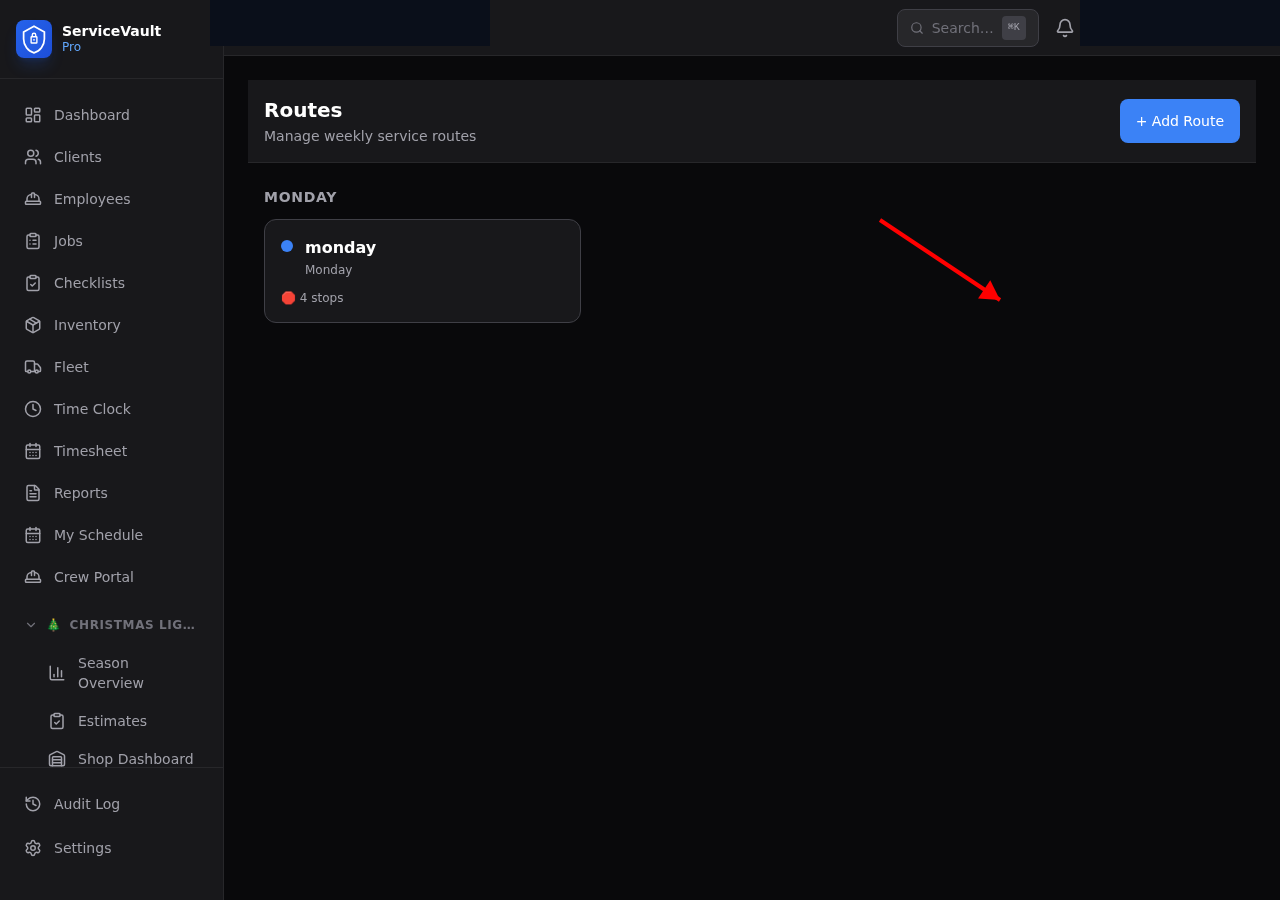The height and width of the screenshot is (900, 1280).
Task: Click the Season Overview chart icon
Action: tap(57, 673)
